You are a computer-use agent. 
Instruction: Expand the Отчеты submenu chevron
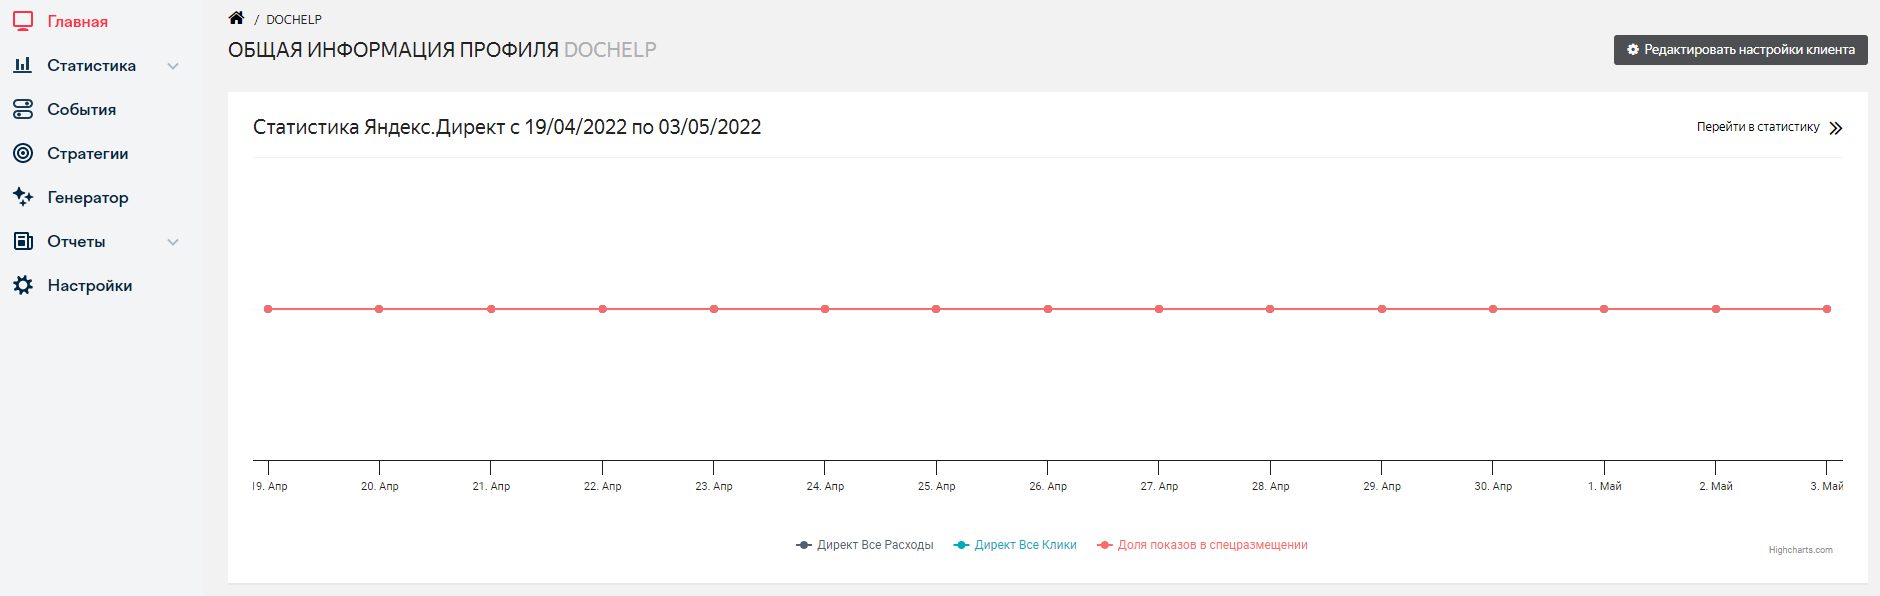(173, 242)
